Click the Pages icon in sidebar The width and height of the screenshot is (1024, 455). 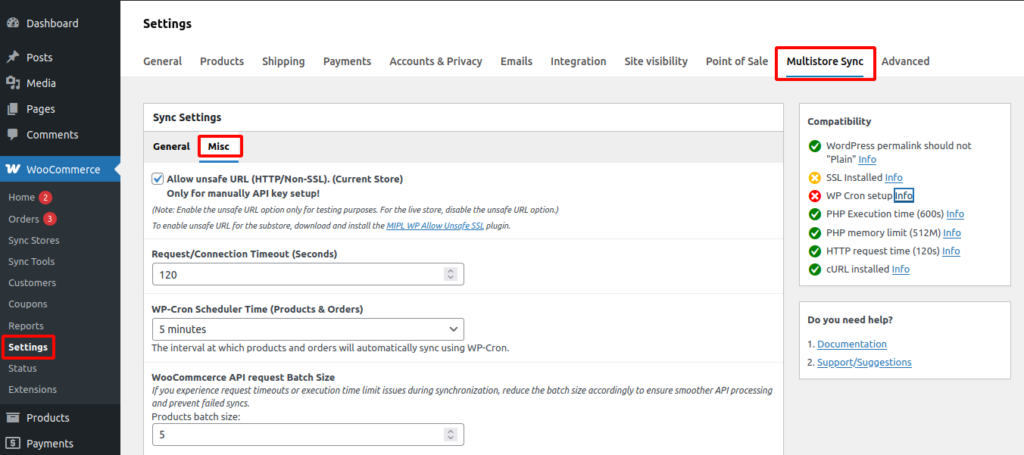click(x=12, y=109)
